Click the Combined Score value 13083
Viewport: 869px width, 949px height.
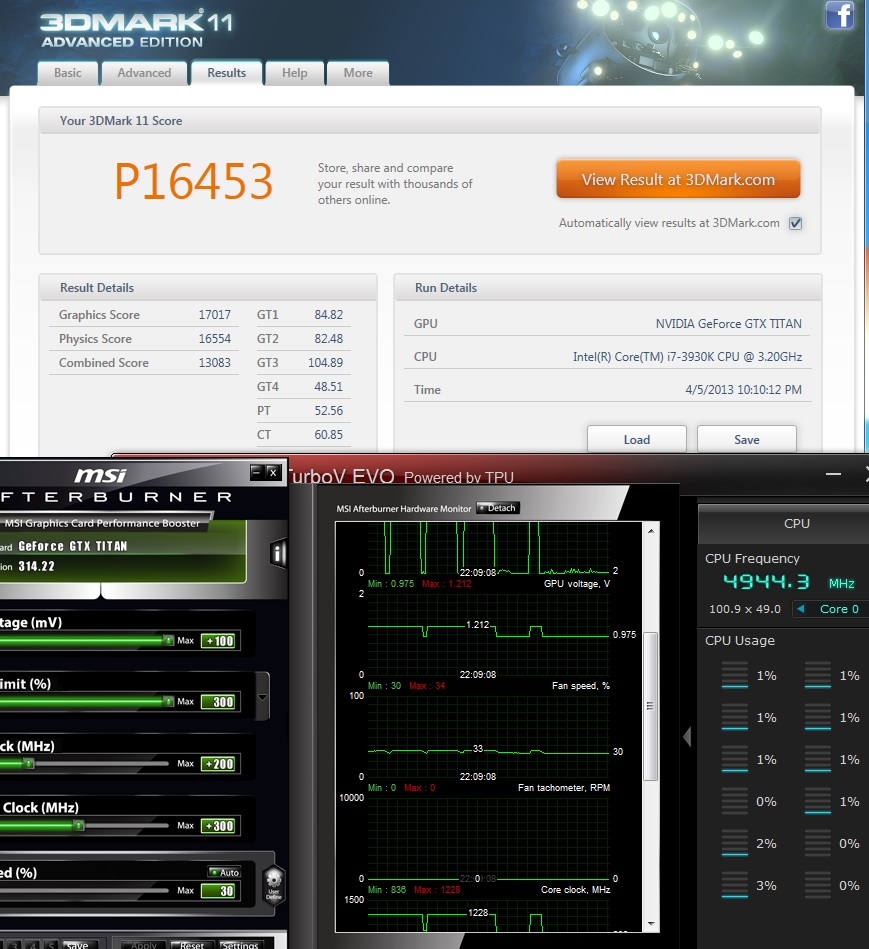click(214, 363)
